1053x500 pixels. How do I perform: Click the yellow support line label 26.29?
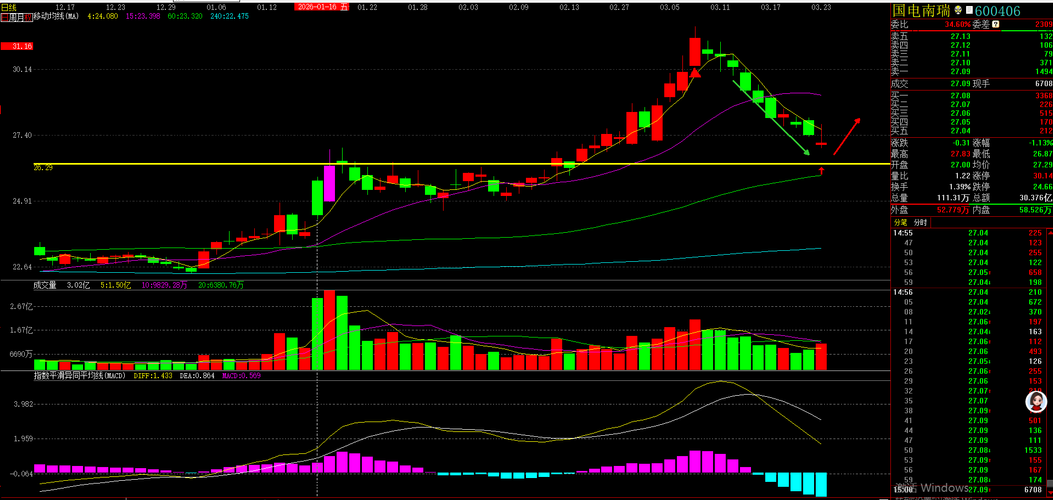coord(42,168)
